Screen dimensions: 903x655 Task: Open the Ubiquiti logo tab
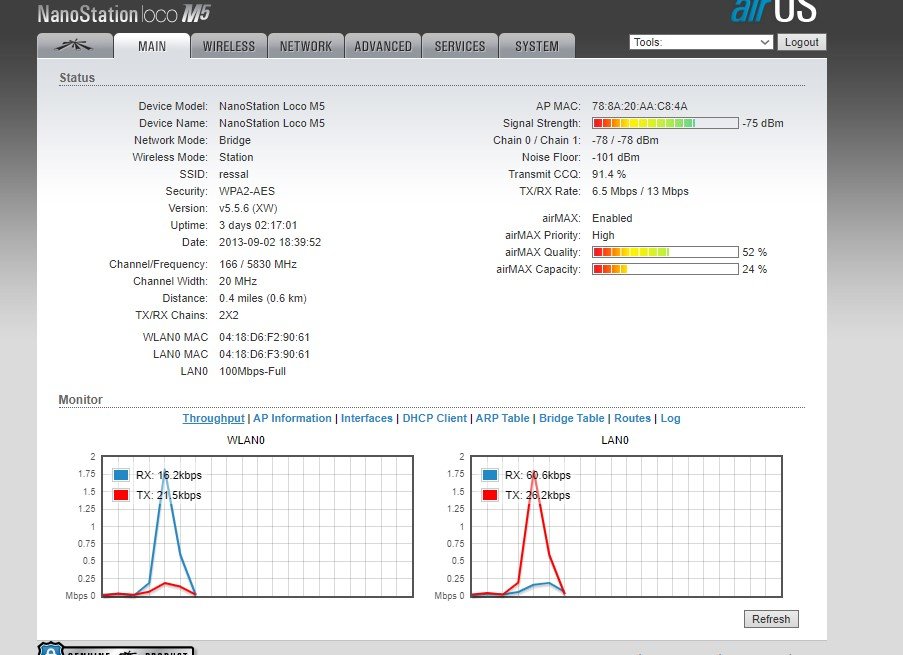pyautogui.click(x=74, y=46)
